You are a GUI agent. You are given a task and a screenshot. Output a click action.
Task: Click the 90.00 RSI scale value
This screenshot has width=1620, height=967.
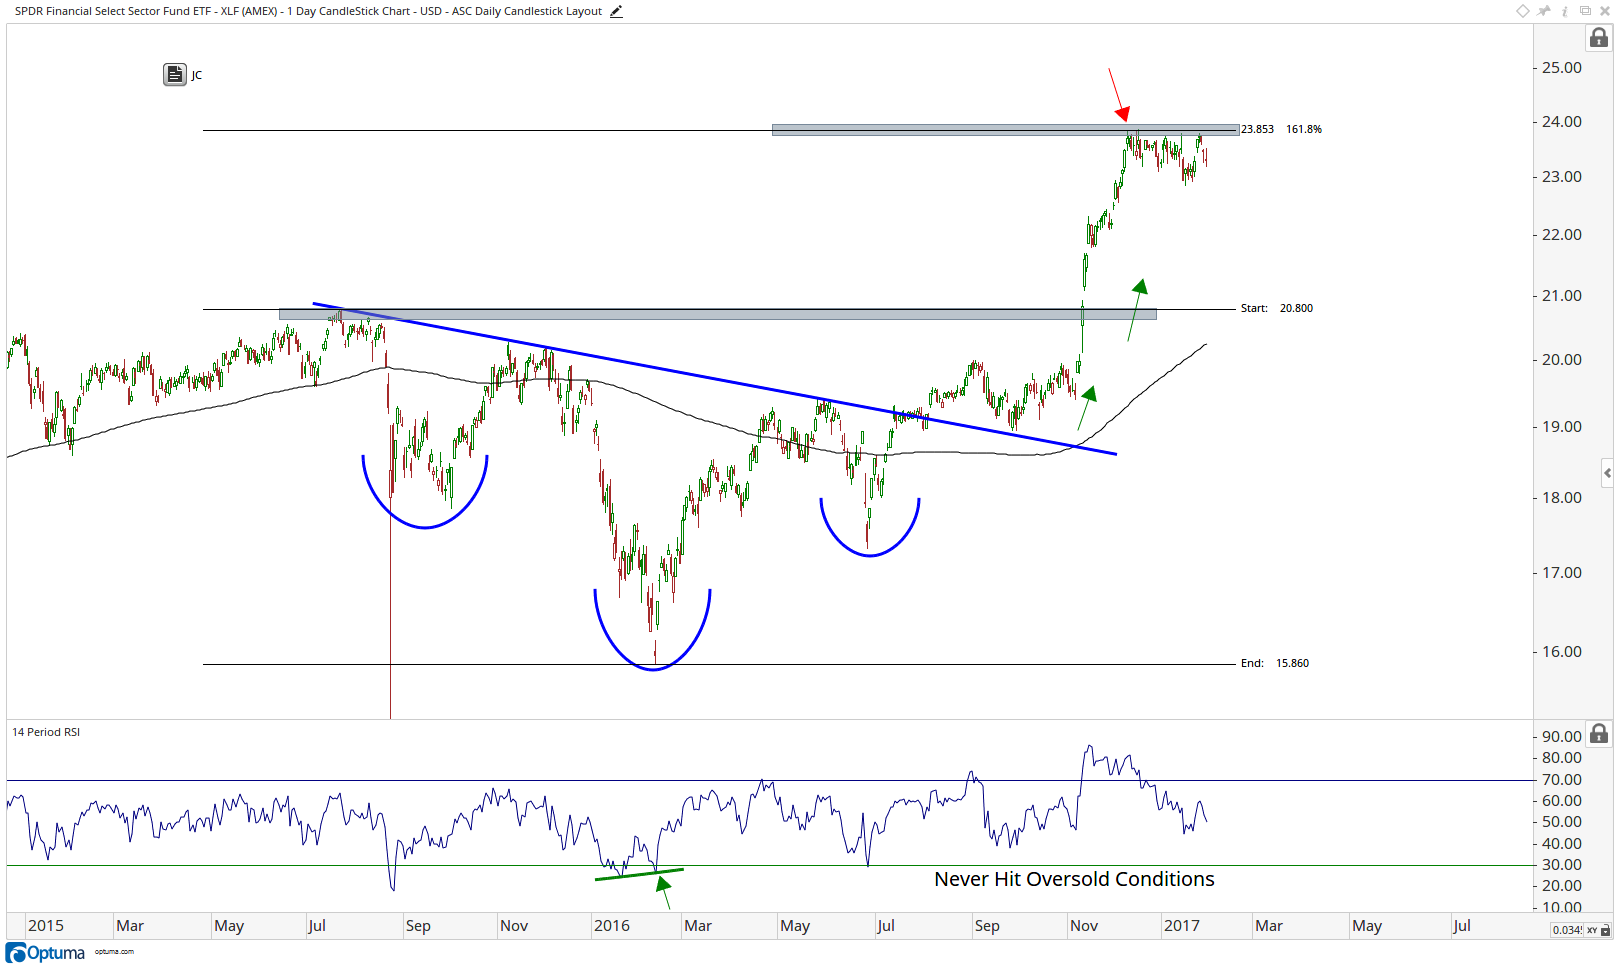[x=1562, y=737]
